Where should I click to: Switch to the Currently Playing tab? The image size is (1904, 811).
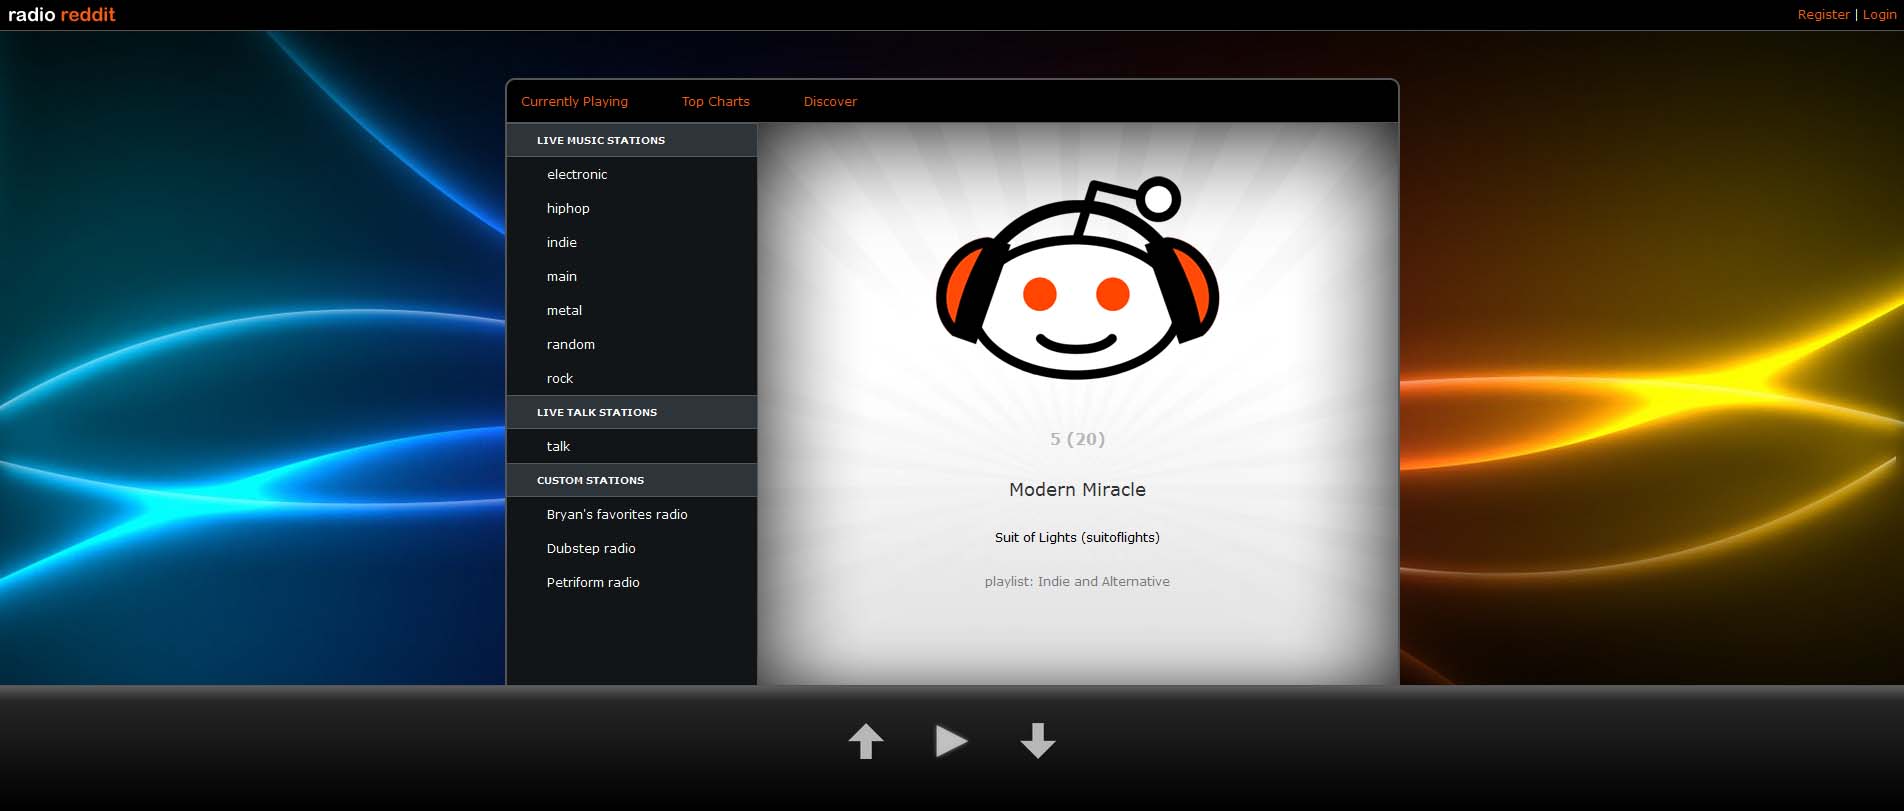tap(574, 102)
